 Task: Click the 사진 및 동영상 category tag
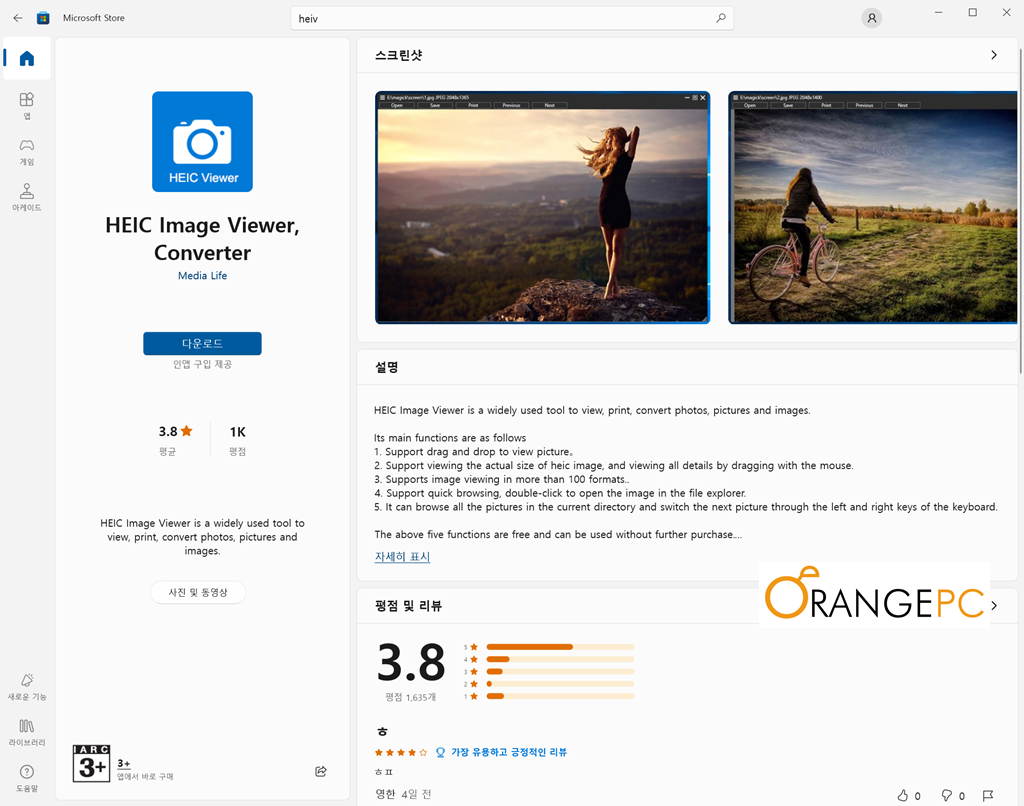[198, 592]
